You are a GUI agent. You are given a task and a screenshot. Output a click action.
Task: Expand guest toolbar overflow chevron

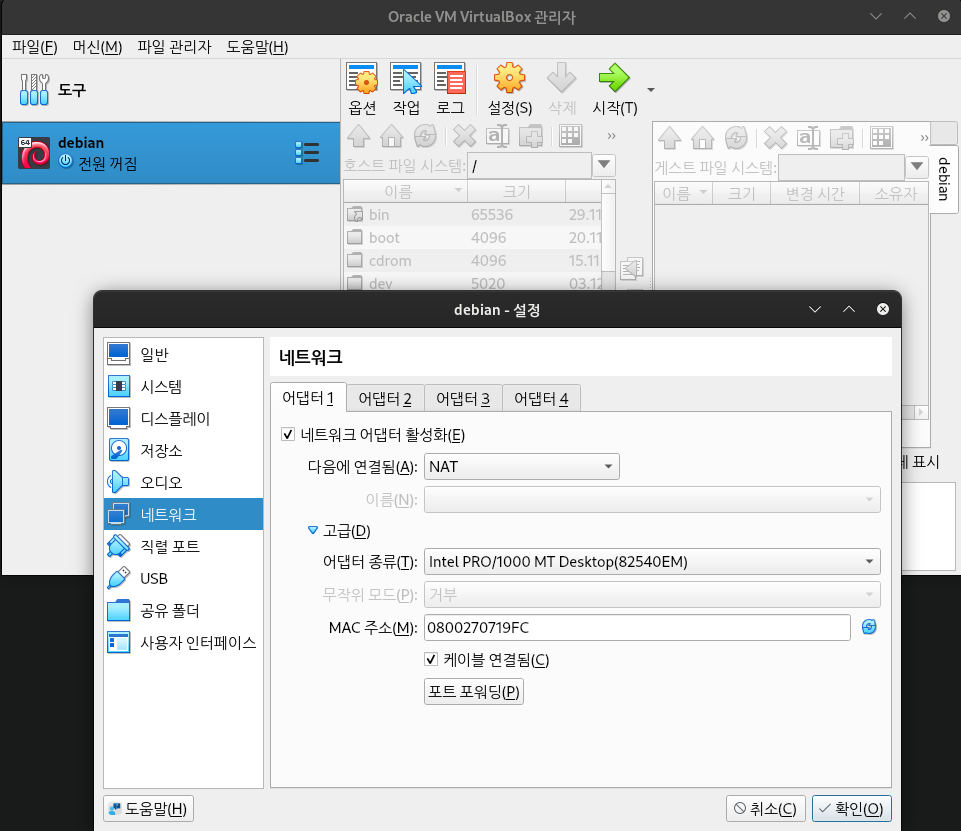click(924, 138)
